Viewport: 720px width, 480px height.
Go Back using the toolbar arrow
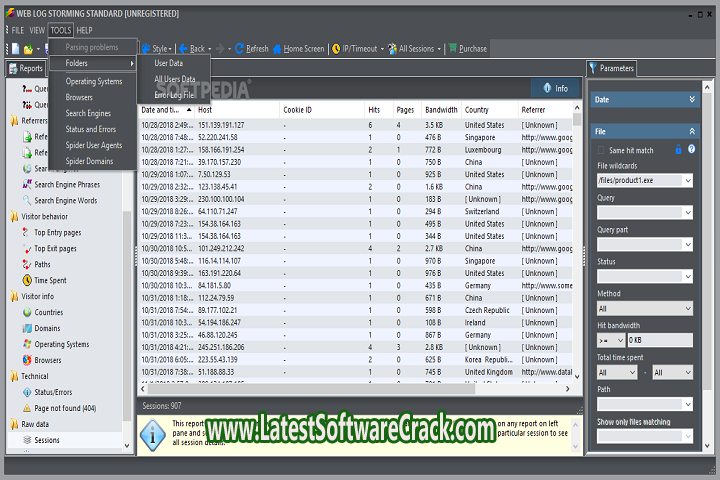(x=192, y=49)
